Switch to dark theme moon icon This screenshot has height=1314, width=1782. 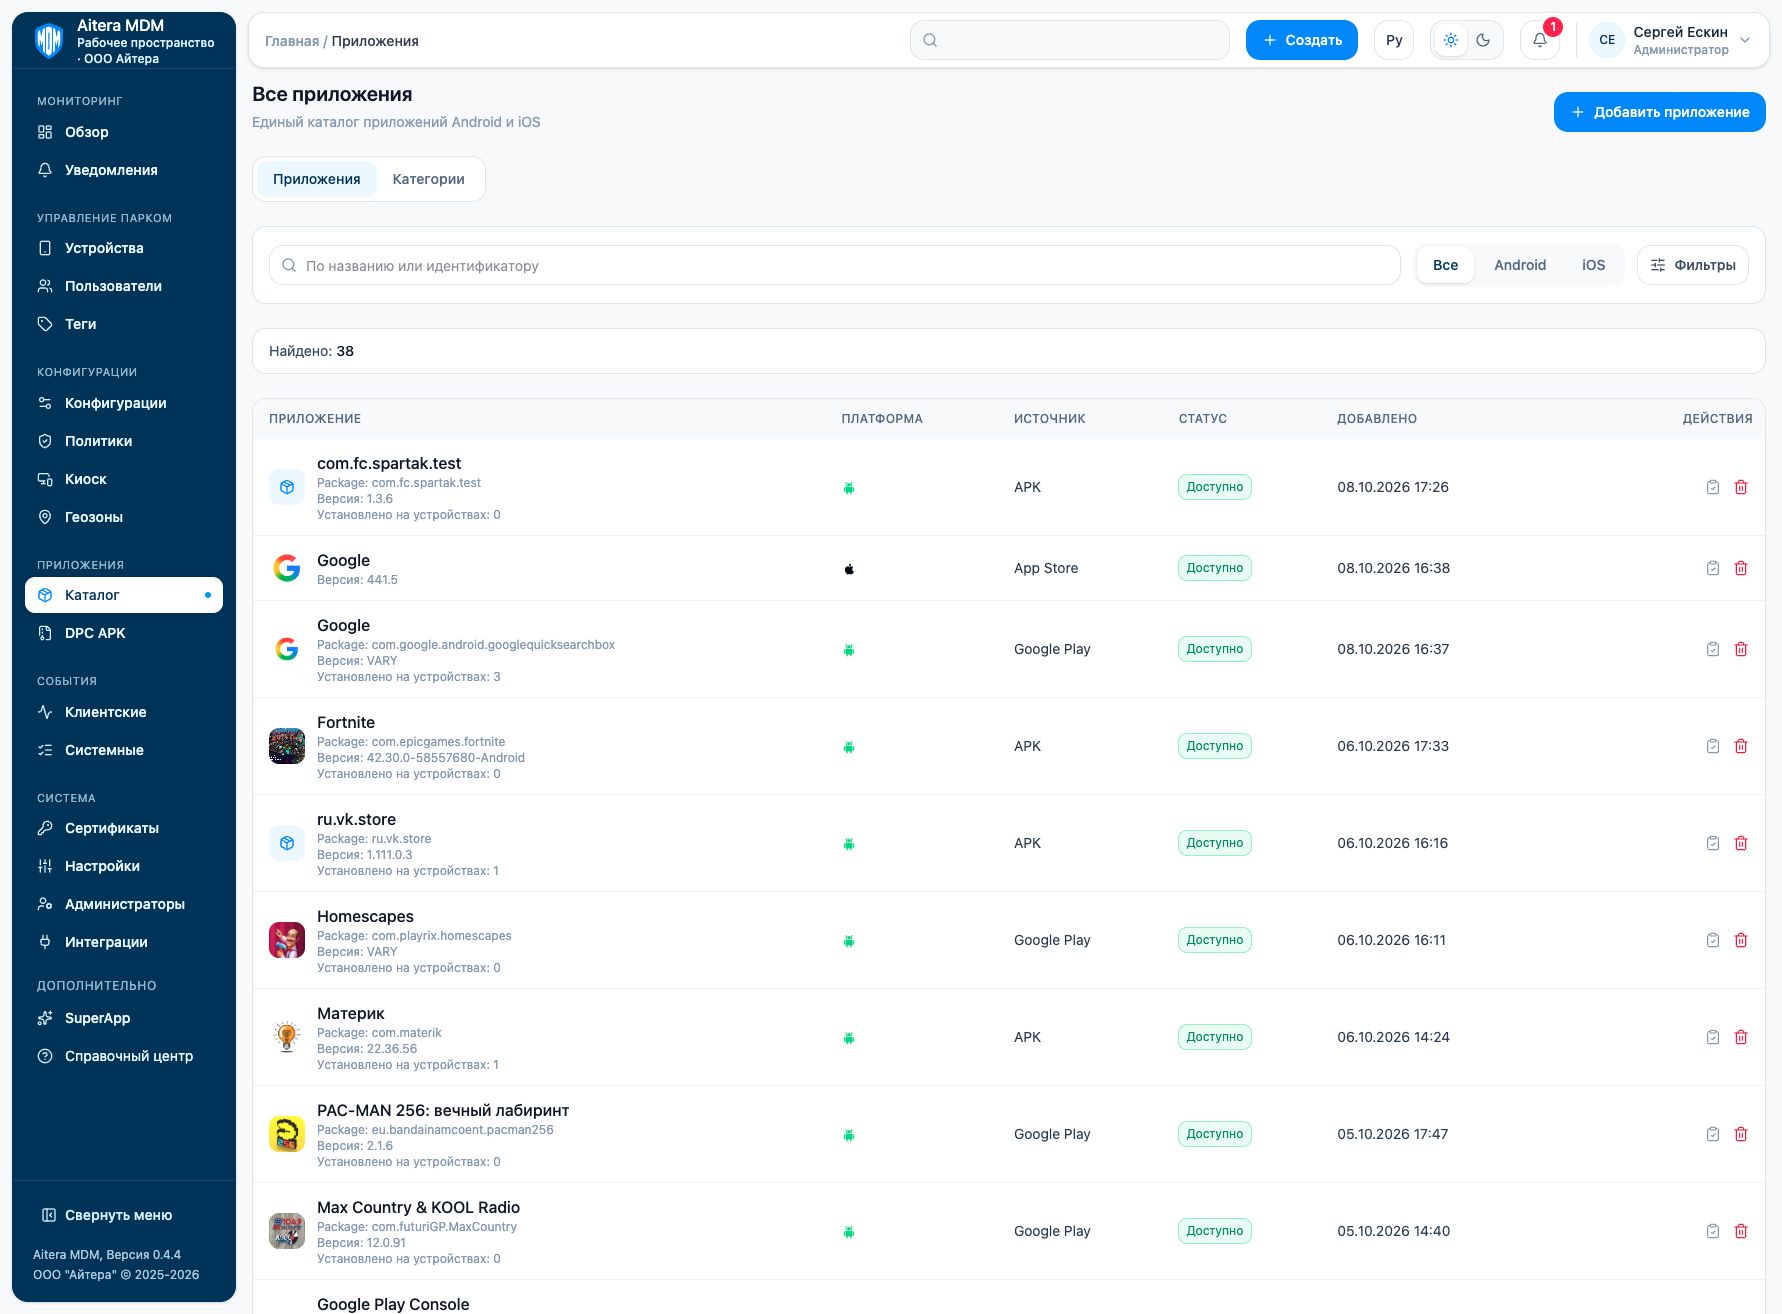click(x=1483, y=40)
